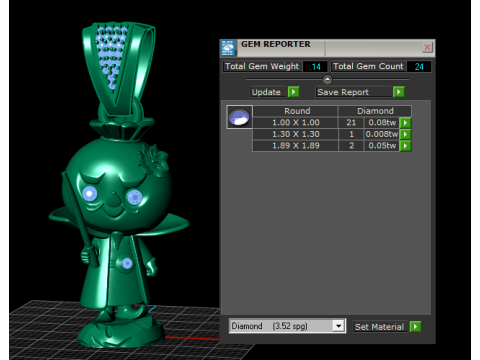Click the Diamond column header
Screen dimensions: 480x360
[375, 111]
